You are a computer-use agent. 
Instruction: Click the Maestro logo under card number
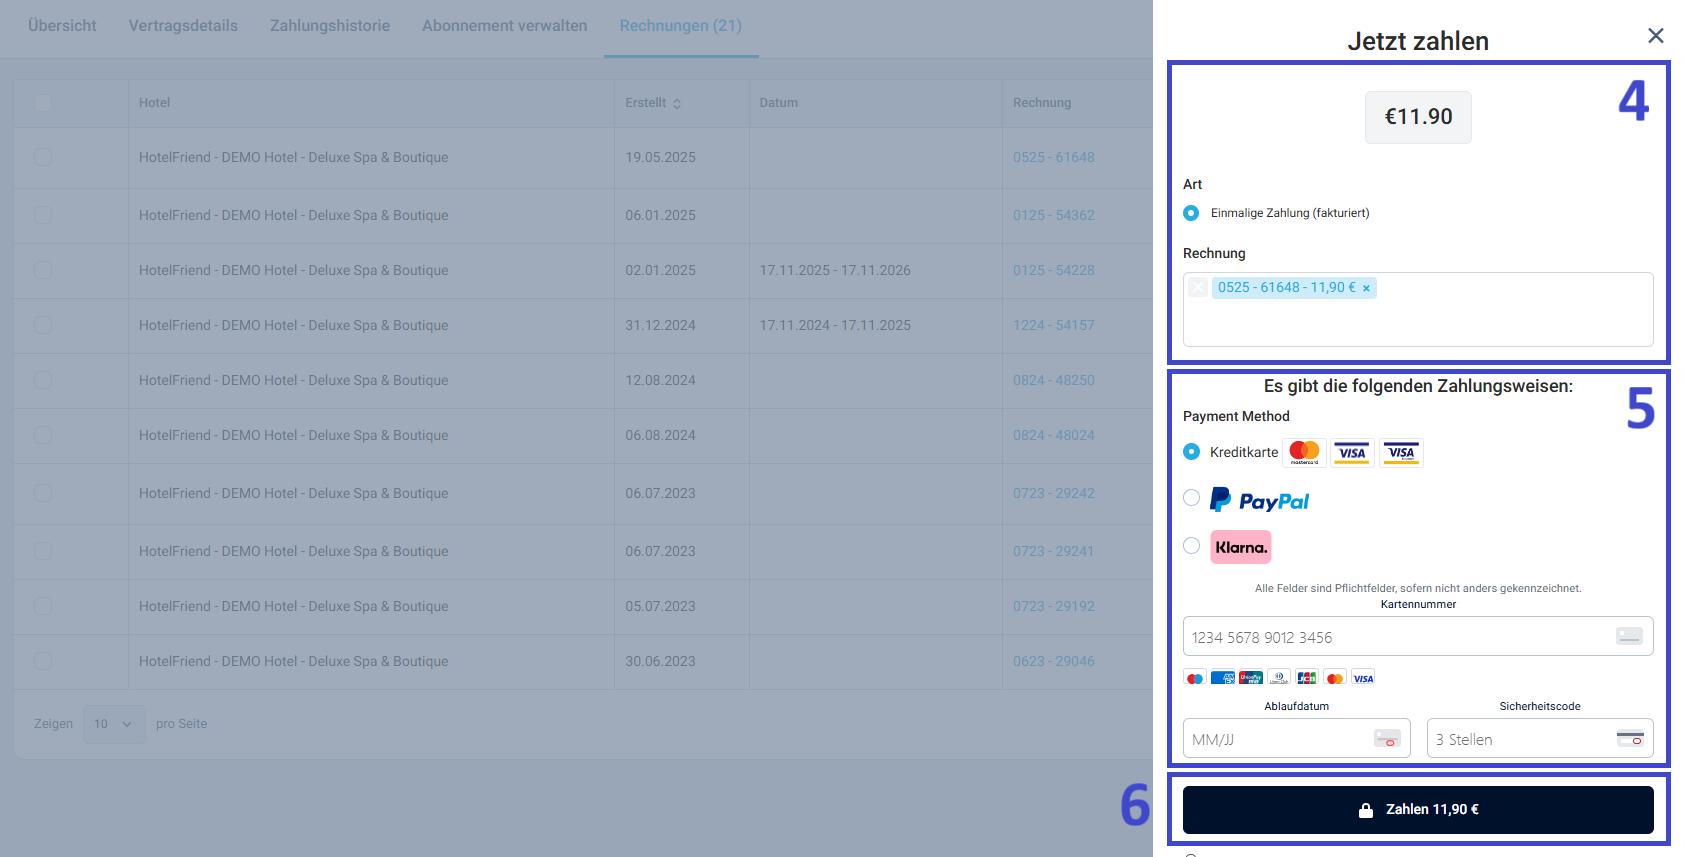coord(1194,678)
